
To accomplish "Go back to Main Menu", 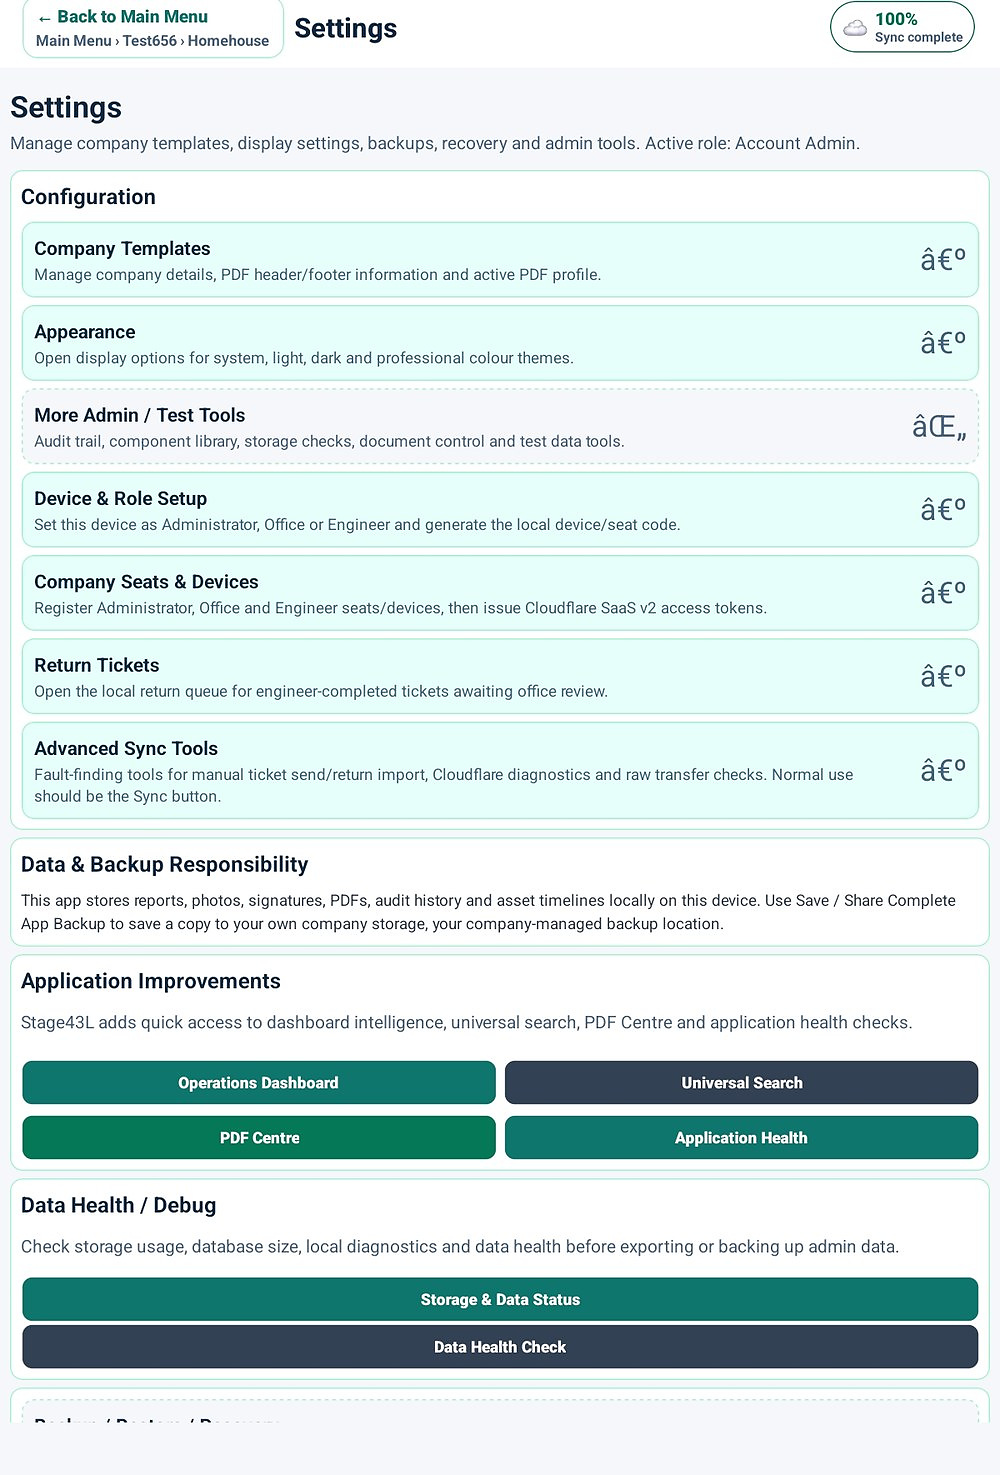I will click(x=122, y=17).
